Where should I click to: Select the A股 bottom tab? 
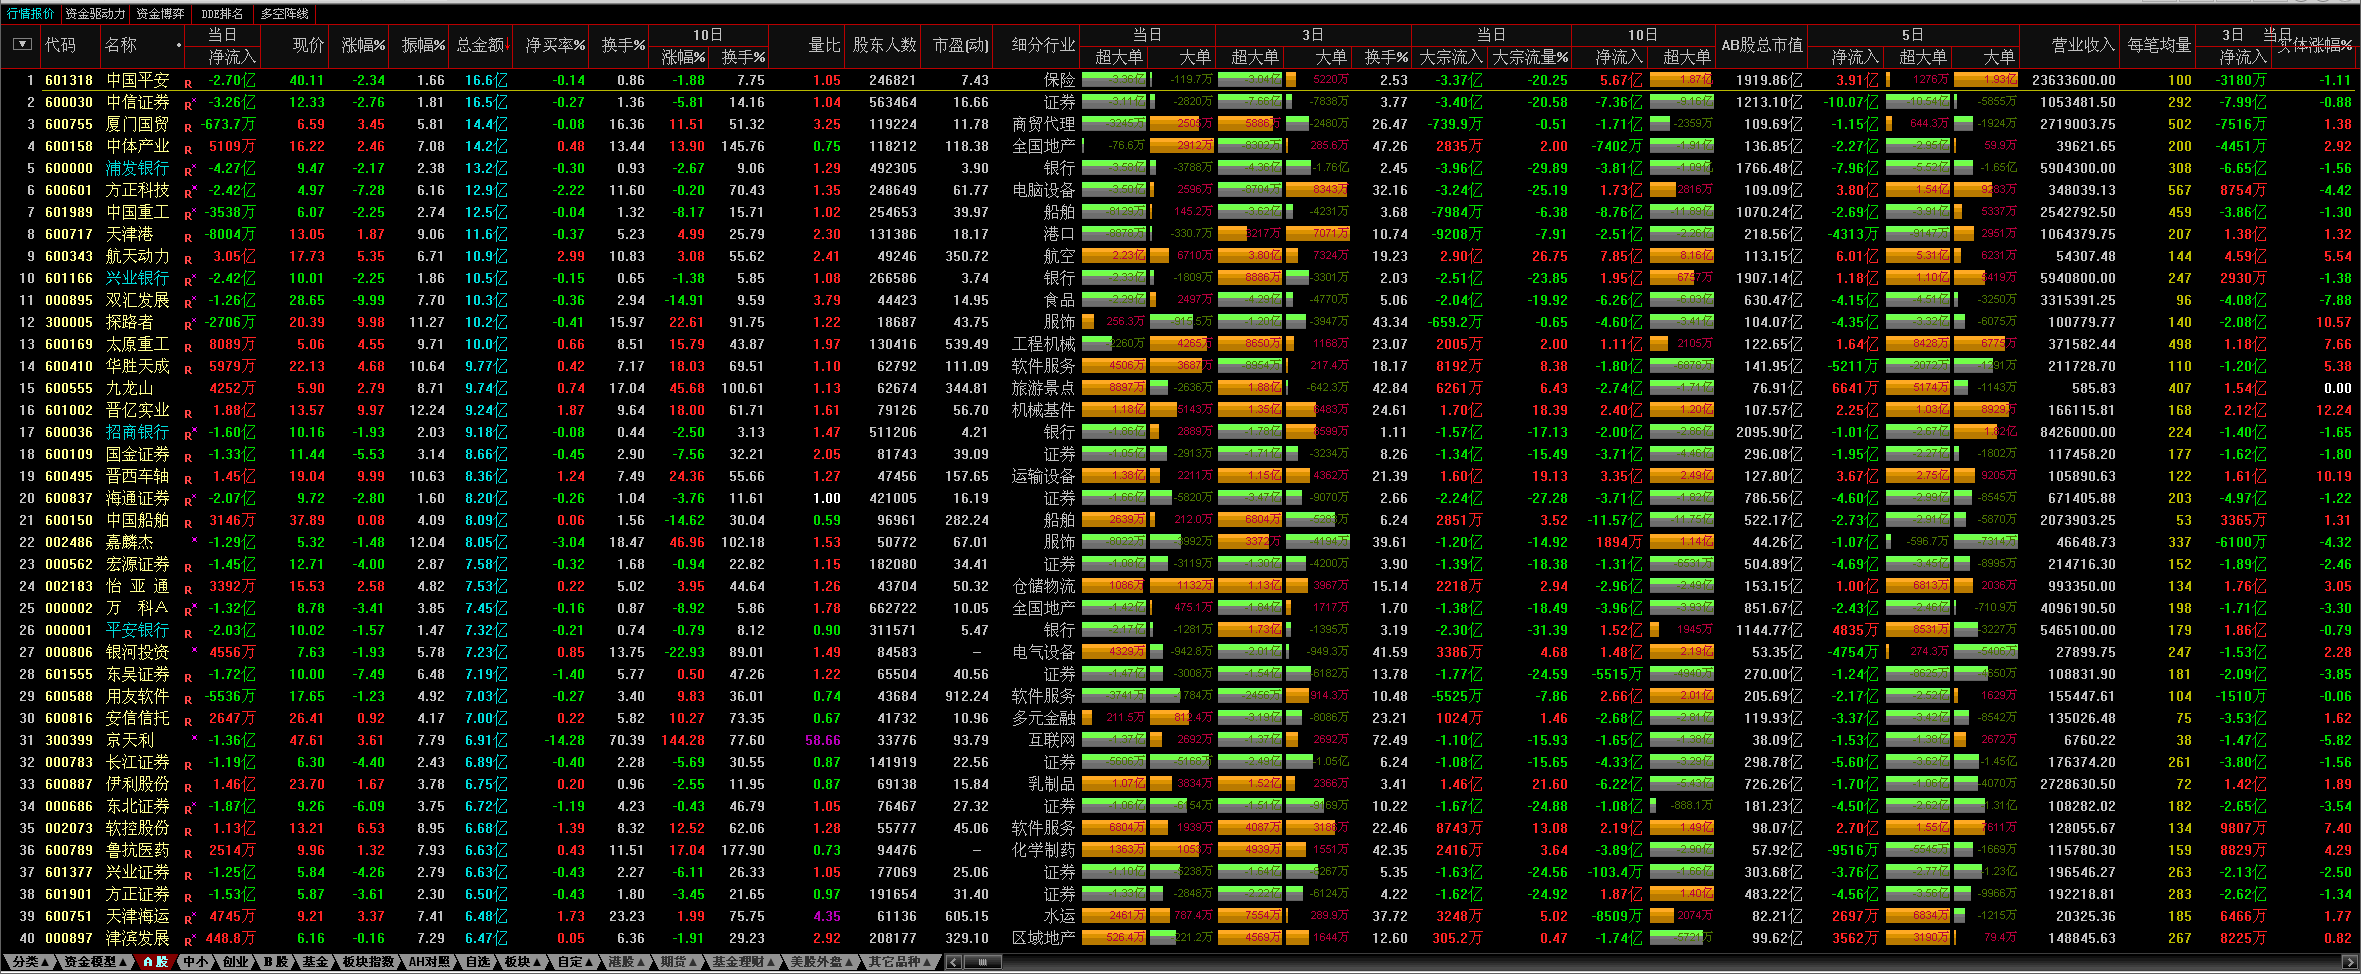click(155, 962)
